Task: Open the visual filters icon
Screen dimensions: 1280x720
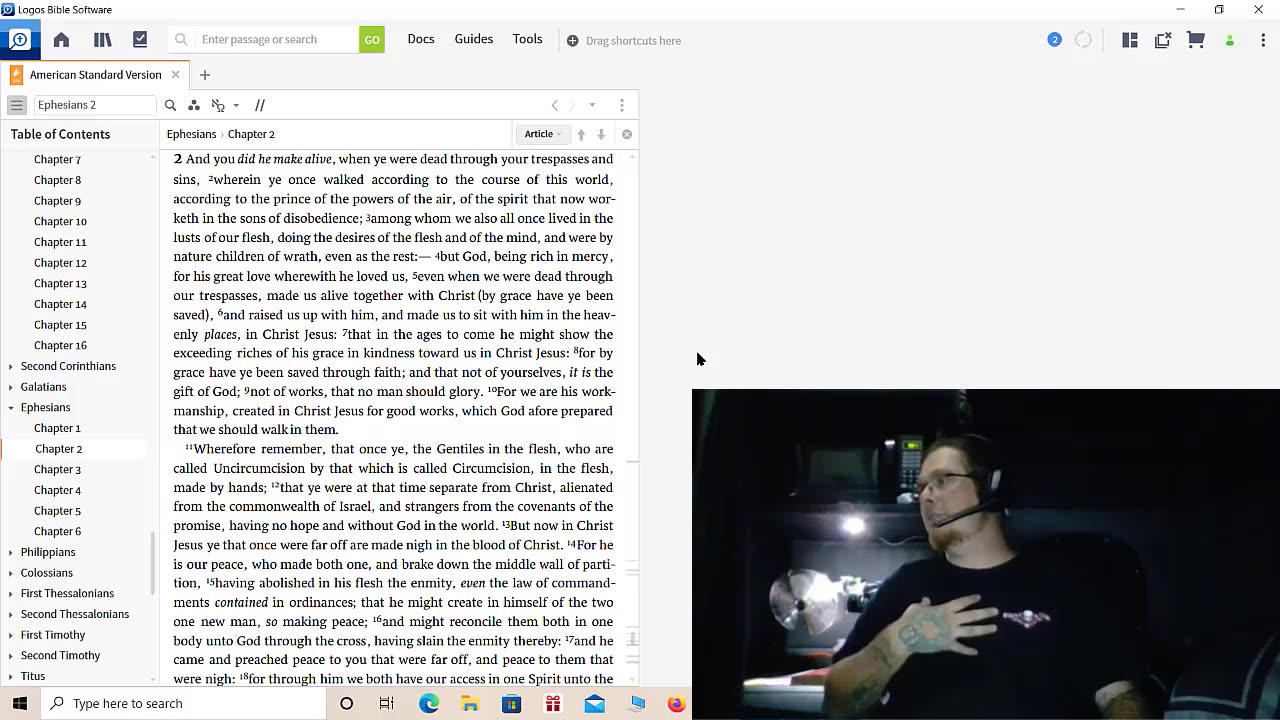Action: [x=194, y=105]
